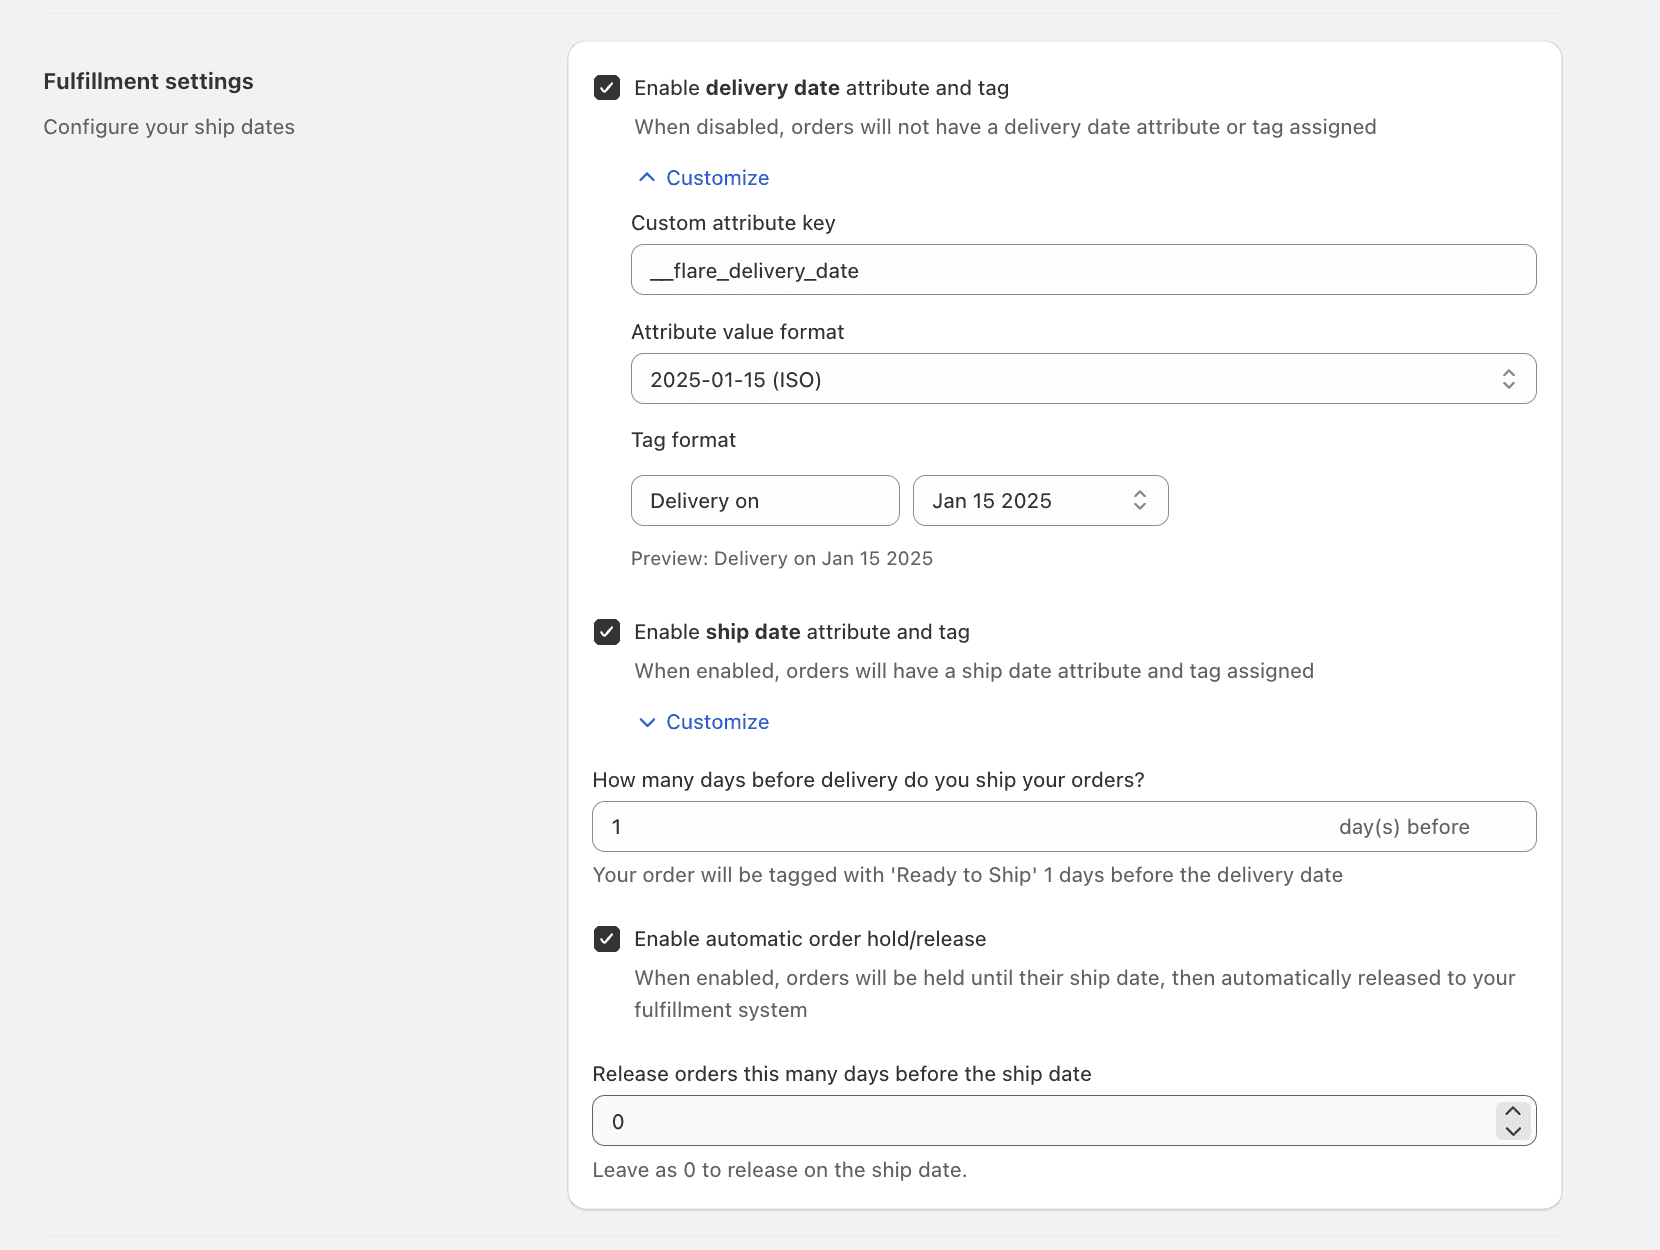Click the down chevron beside ship date Customize

[647, 722]
